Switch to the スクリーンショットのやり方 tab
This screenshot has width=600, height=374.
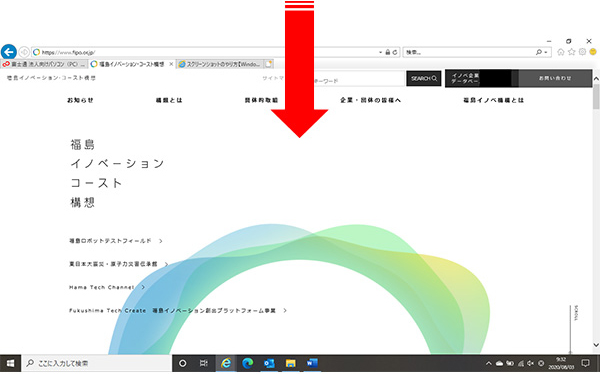[220, 64]
